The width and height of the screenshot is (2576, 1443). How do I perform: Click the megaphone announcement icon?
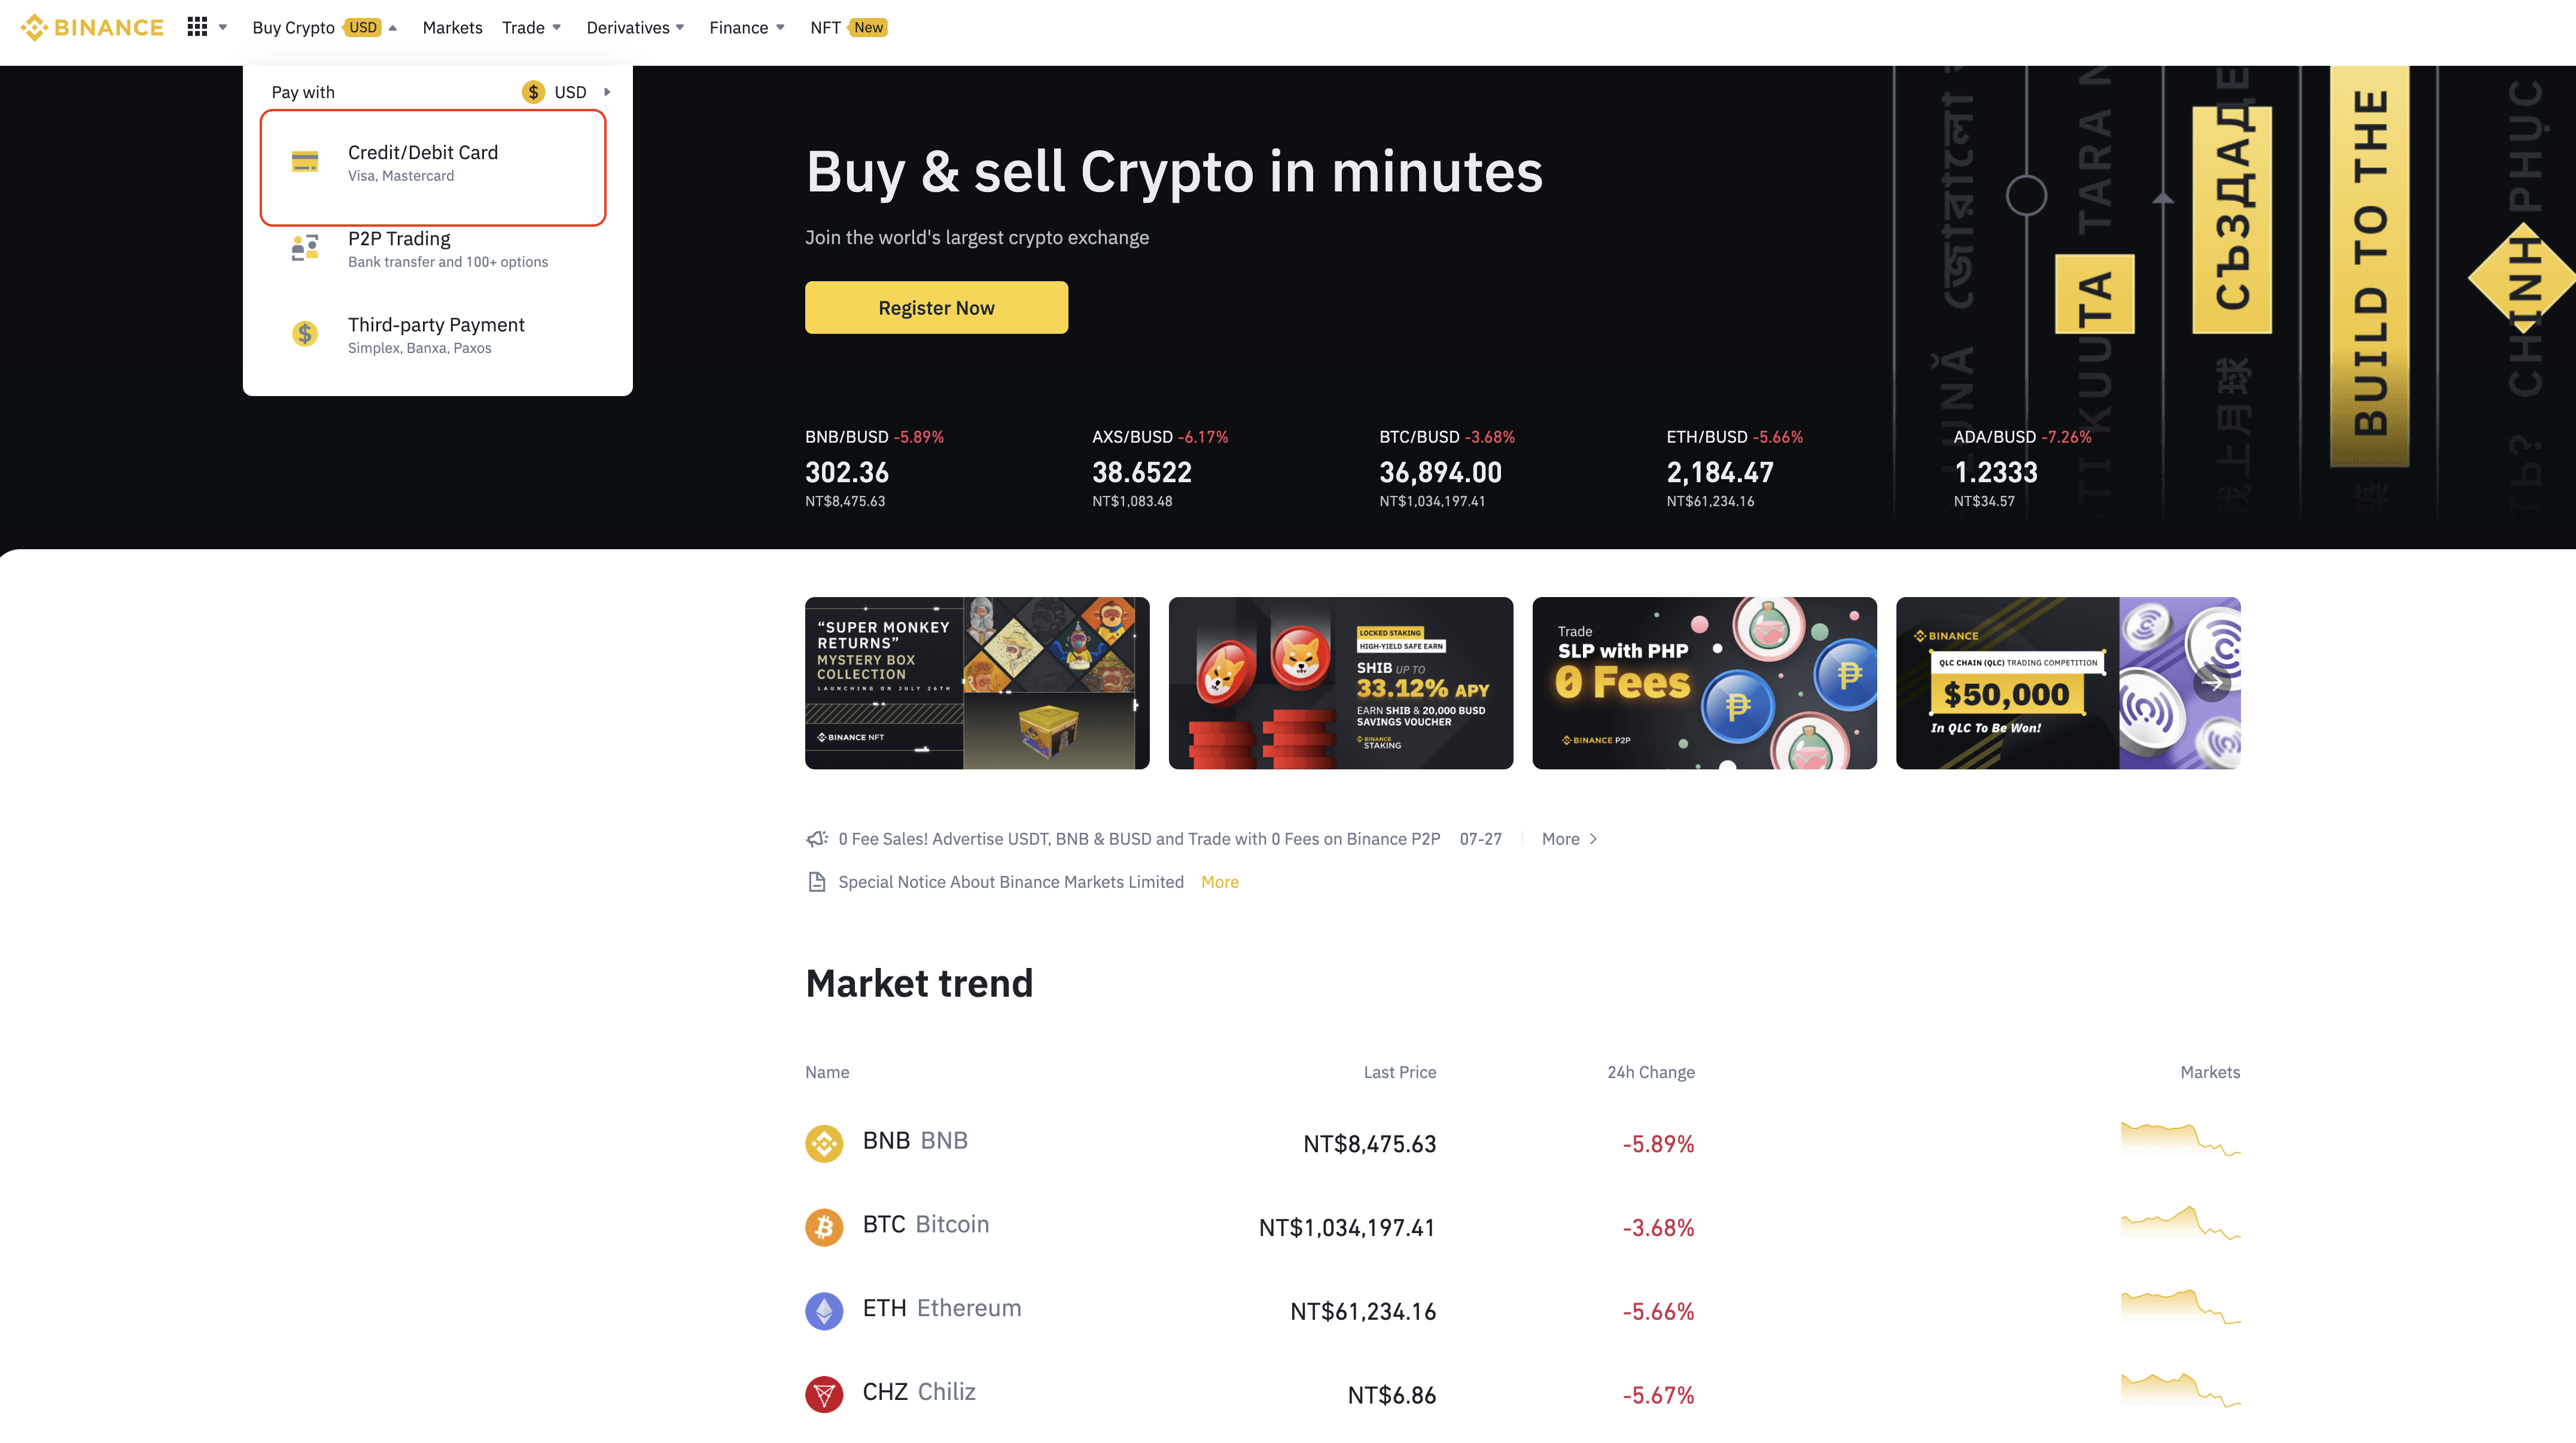816,838
